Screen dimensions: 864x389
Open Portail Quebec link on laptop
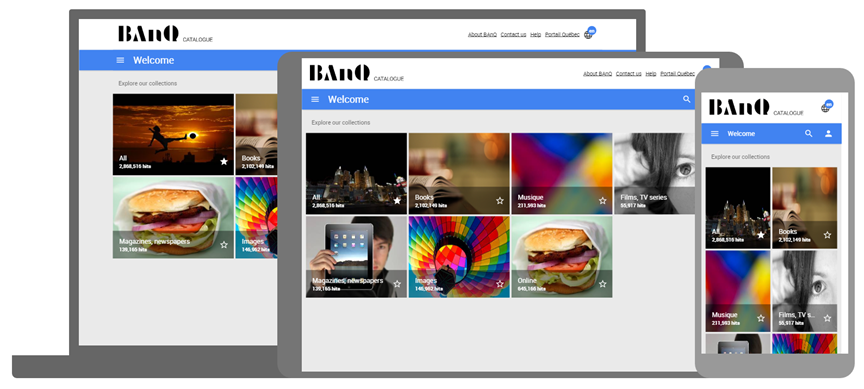562,34
